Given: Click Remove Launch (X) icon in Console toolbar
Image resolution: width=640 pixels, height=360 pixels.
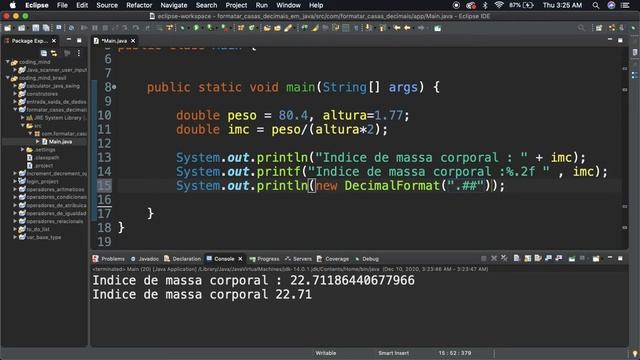Looking at the screenshot, I should pos(494,258).
